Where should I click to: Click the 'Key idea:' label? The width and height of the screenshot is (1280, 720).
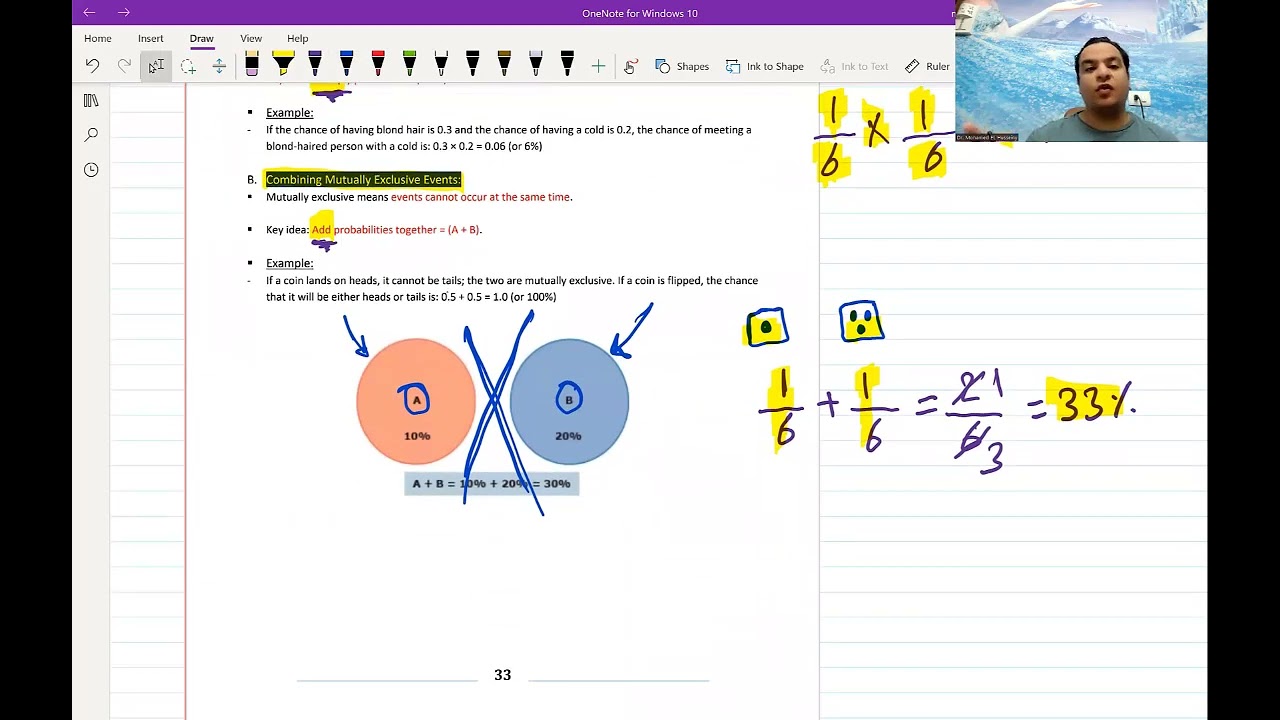pyautogui.click(x=287, y=230)
